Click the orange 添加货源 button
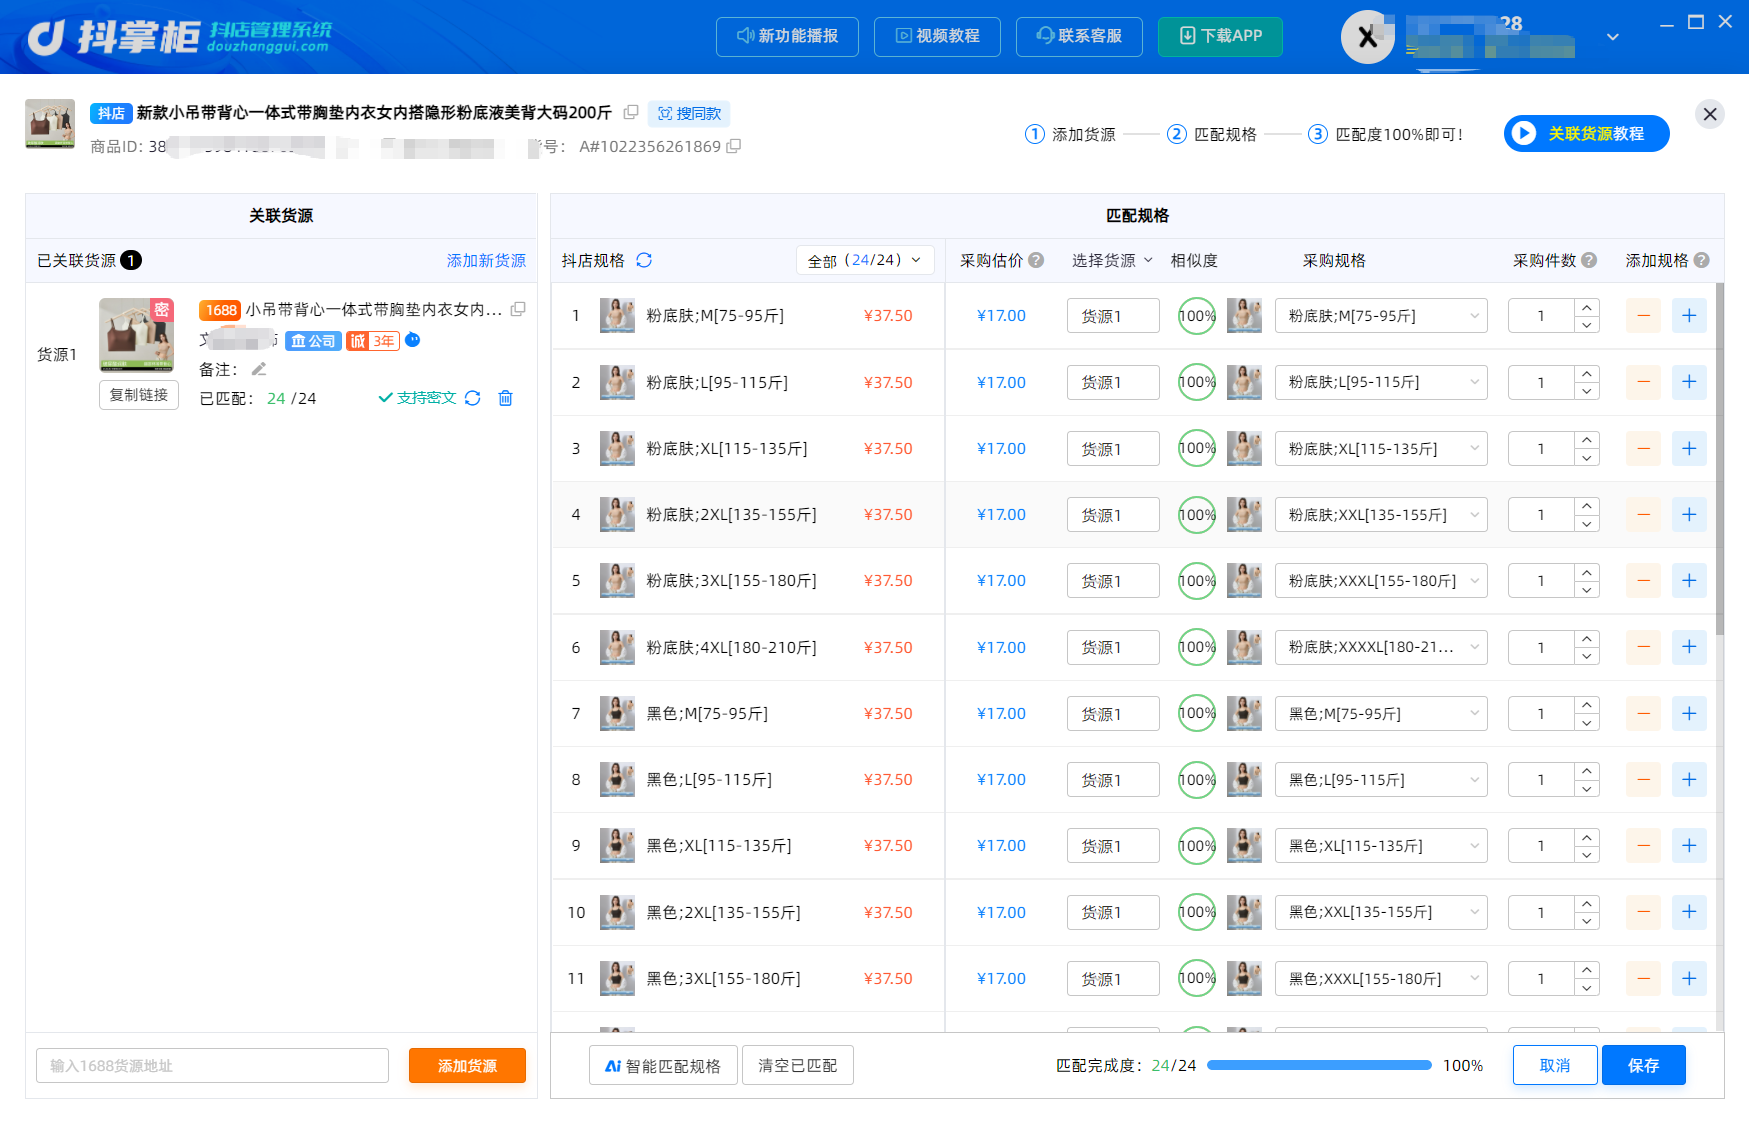 coord(467,1066)
